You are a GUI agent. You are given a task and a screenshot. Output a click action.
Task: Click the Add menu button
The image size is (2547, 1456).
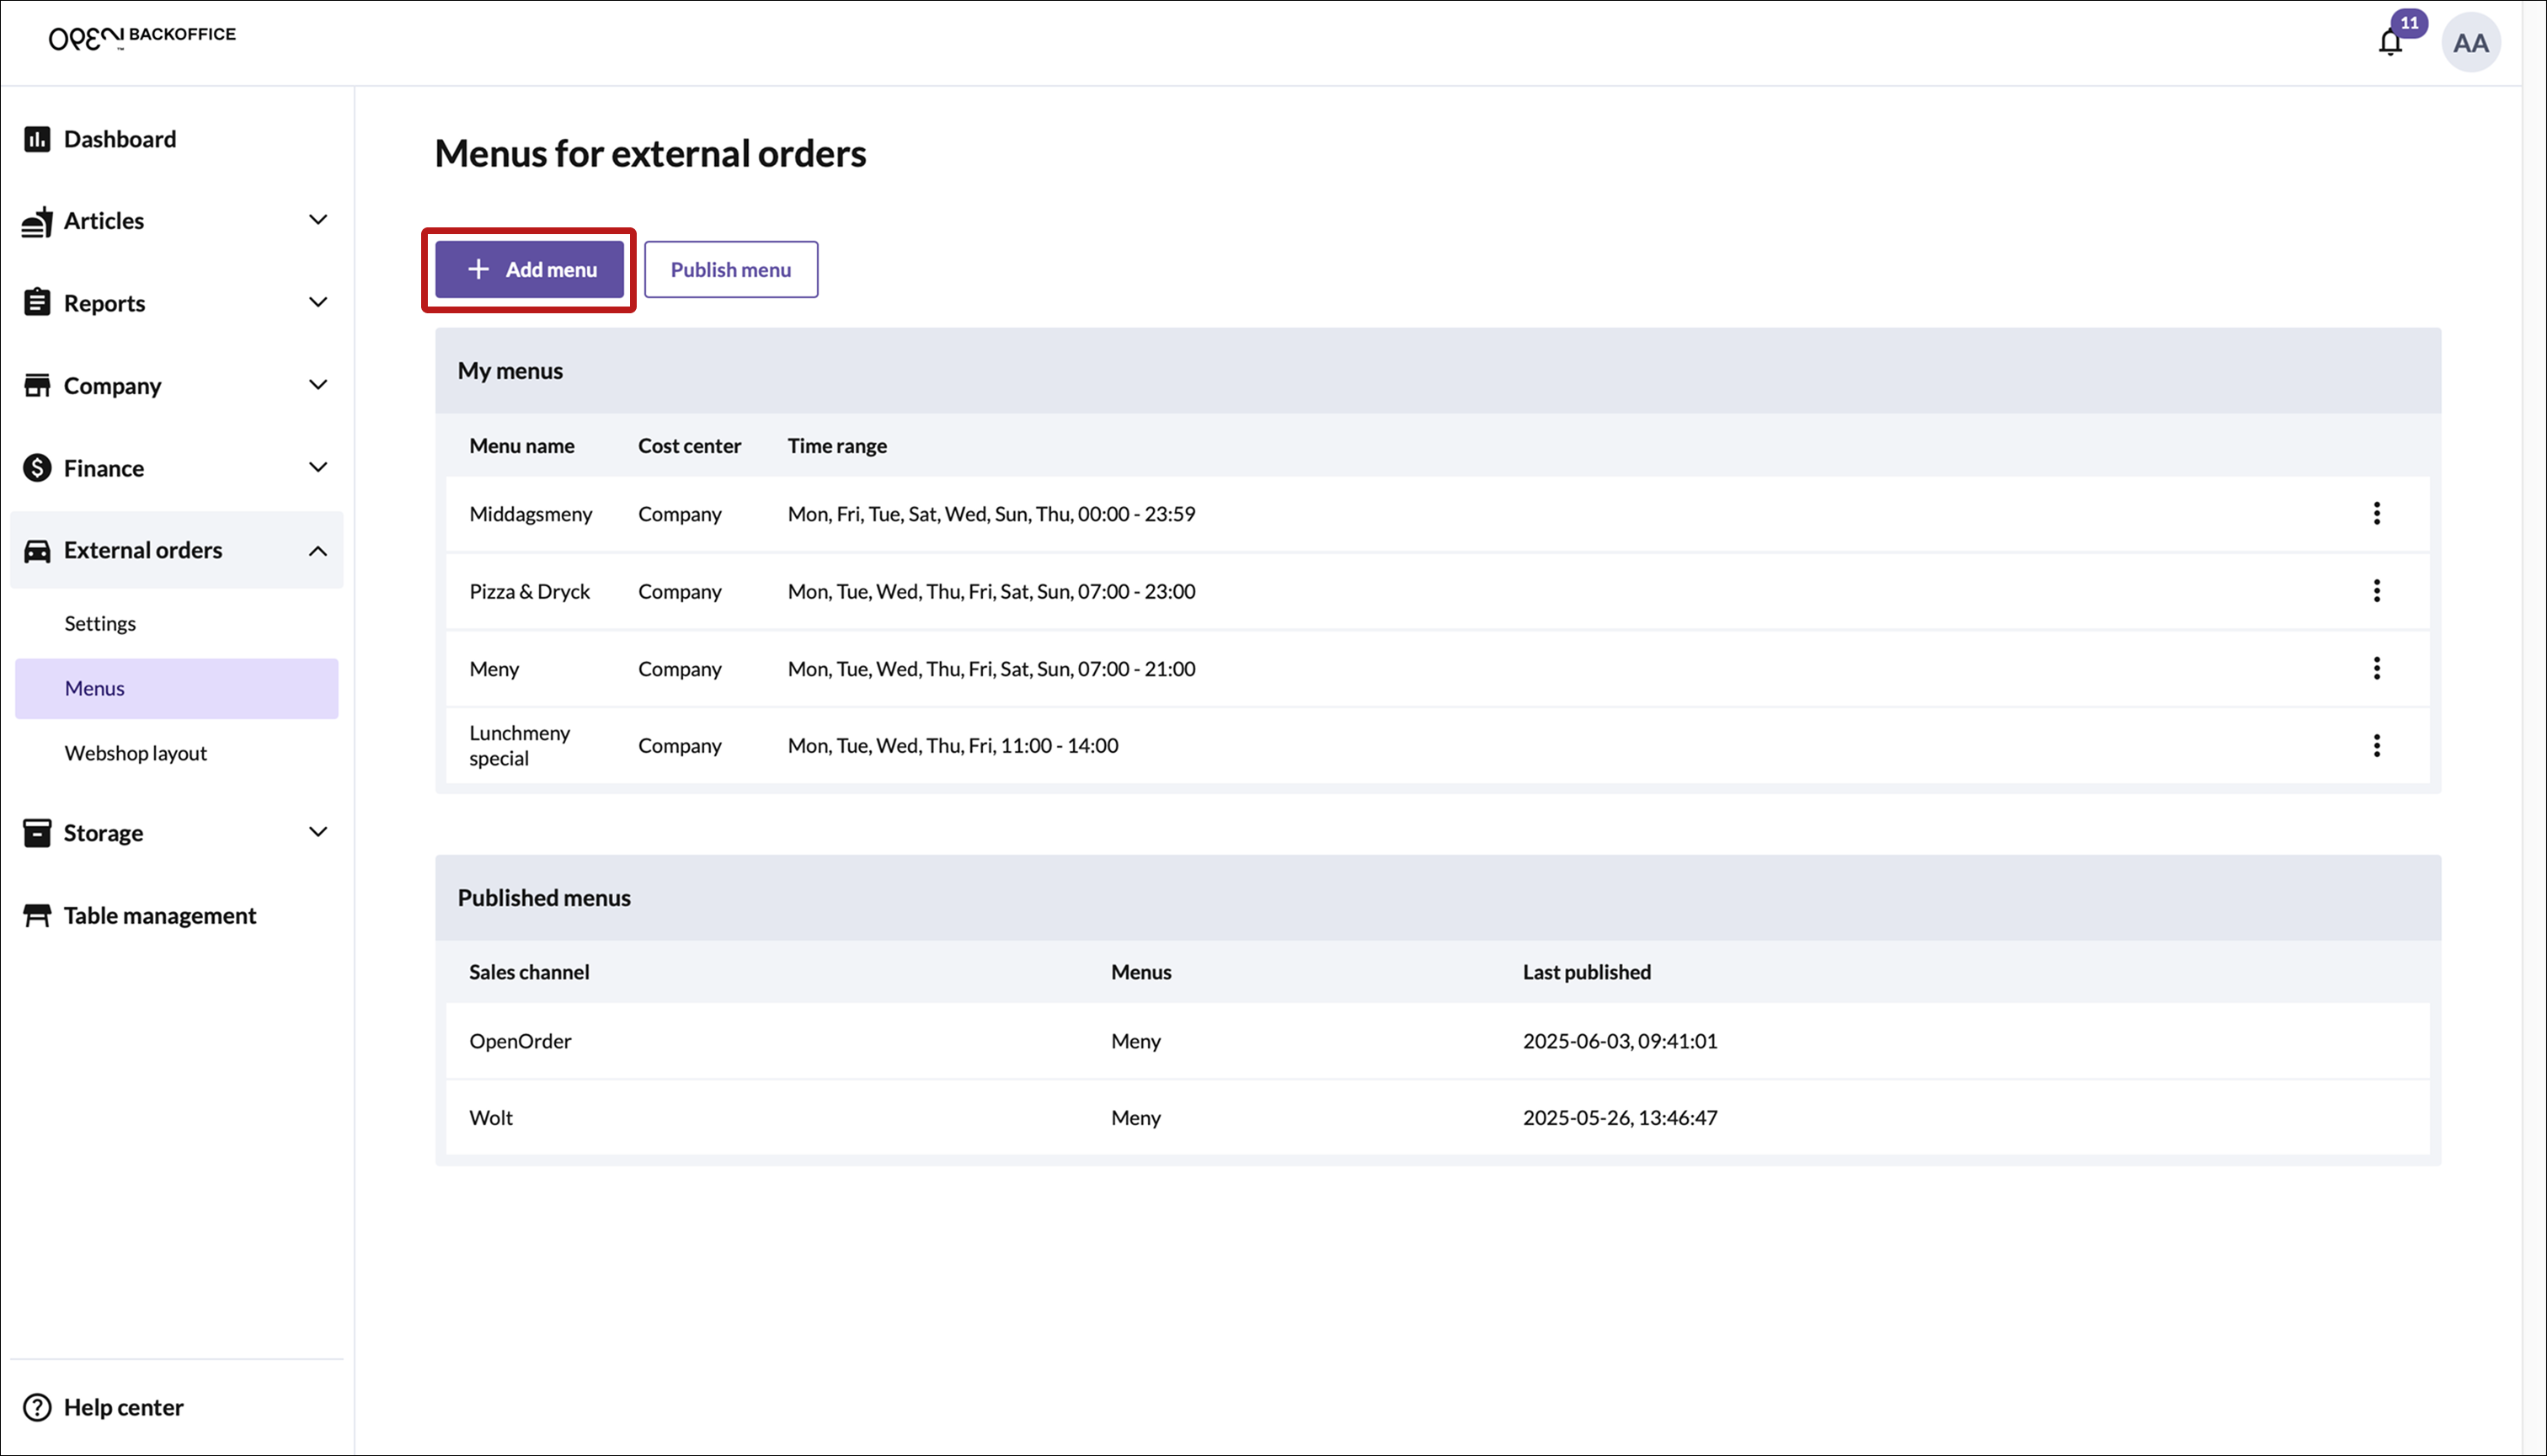(529, 269)
